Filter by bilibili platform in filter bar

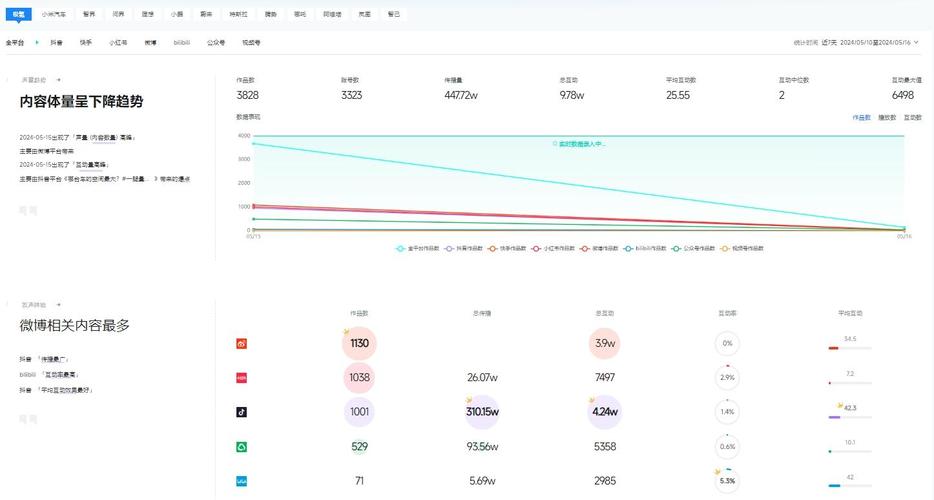click(x=182, y=43)
